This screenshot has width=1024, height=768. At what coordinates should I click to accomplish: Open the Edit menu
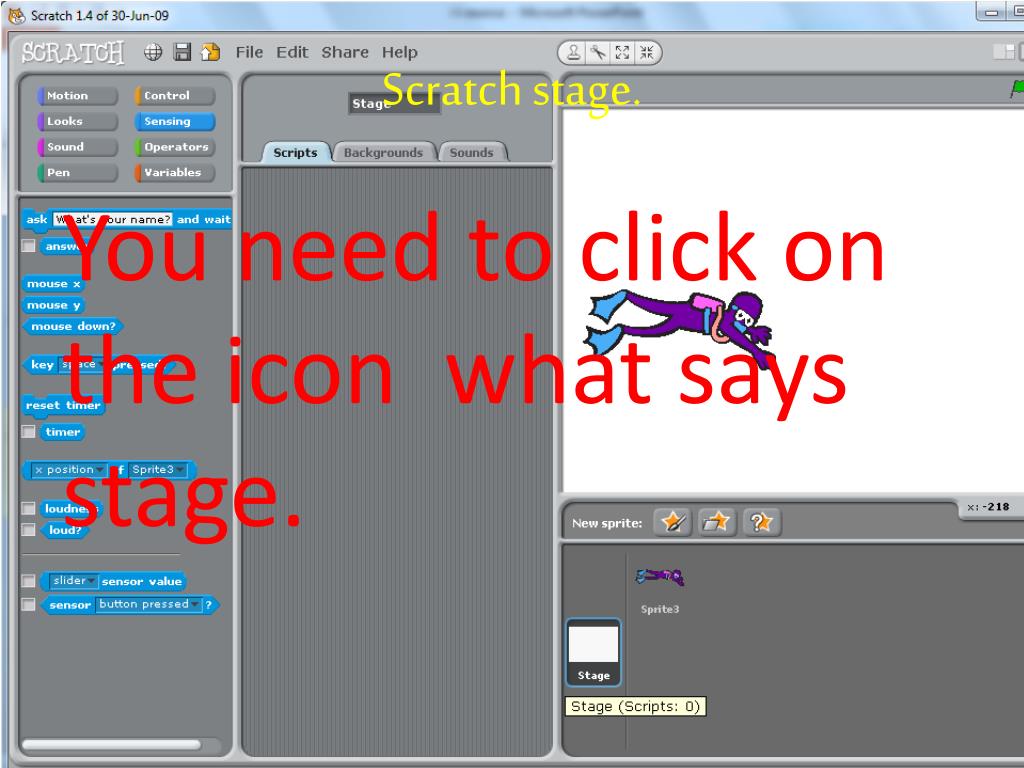coord(292,52)
